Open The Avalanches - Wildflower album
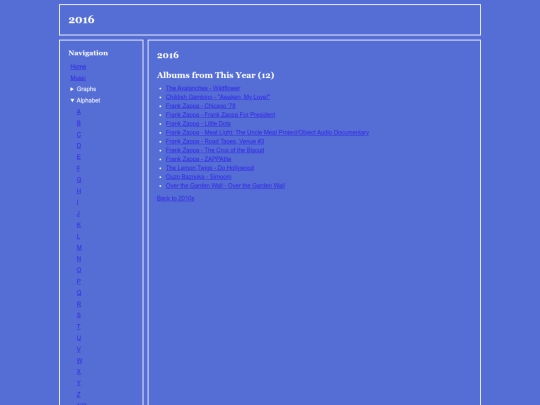The image size is (540, 405). click(203, 88)
